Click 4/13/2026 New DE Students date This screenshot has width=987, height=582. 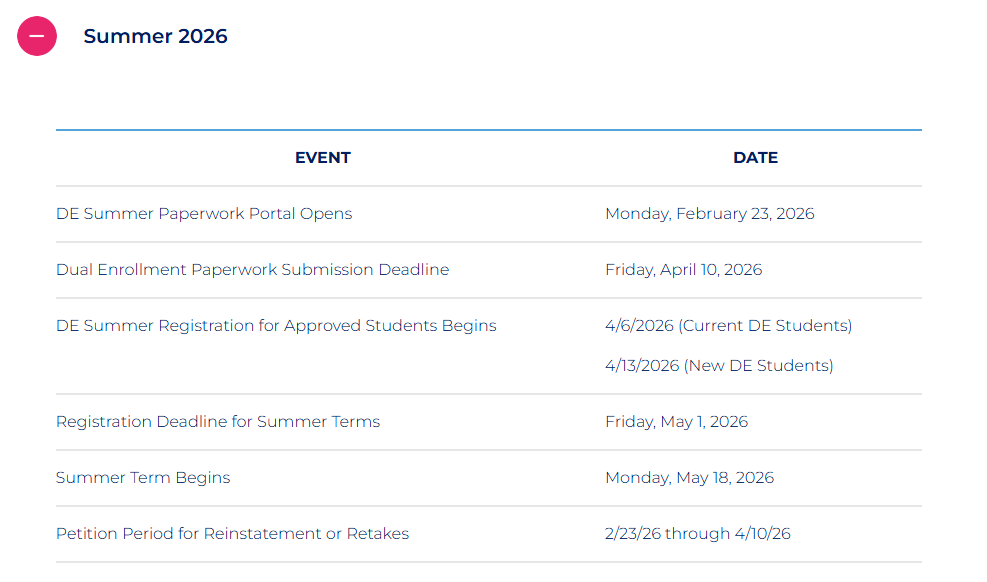tap(718, 366)
